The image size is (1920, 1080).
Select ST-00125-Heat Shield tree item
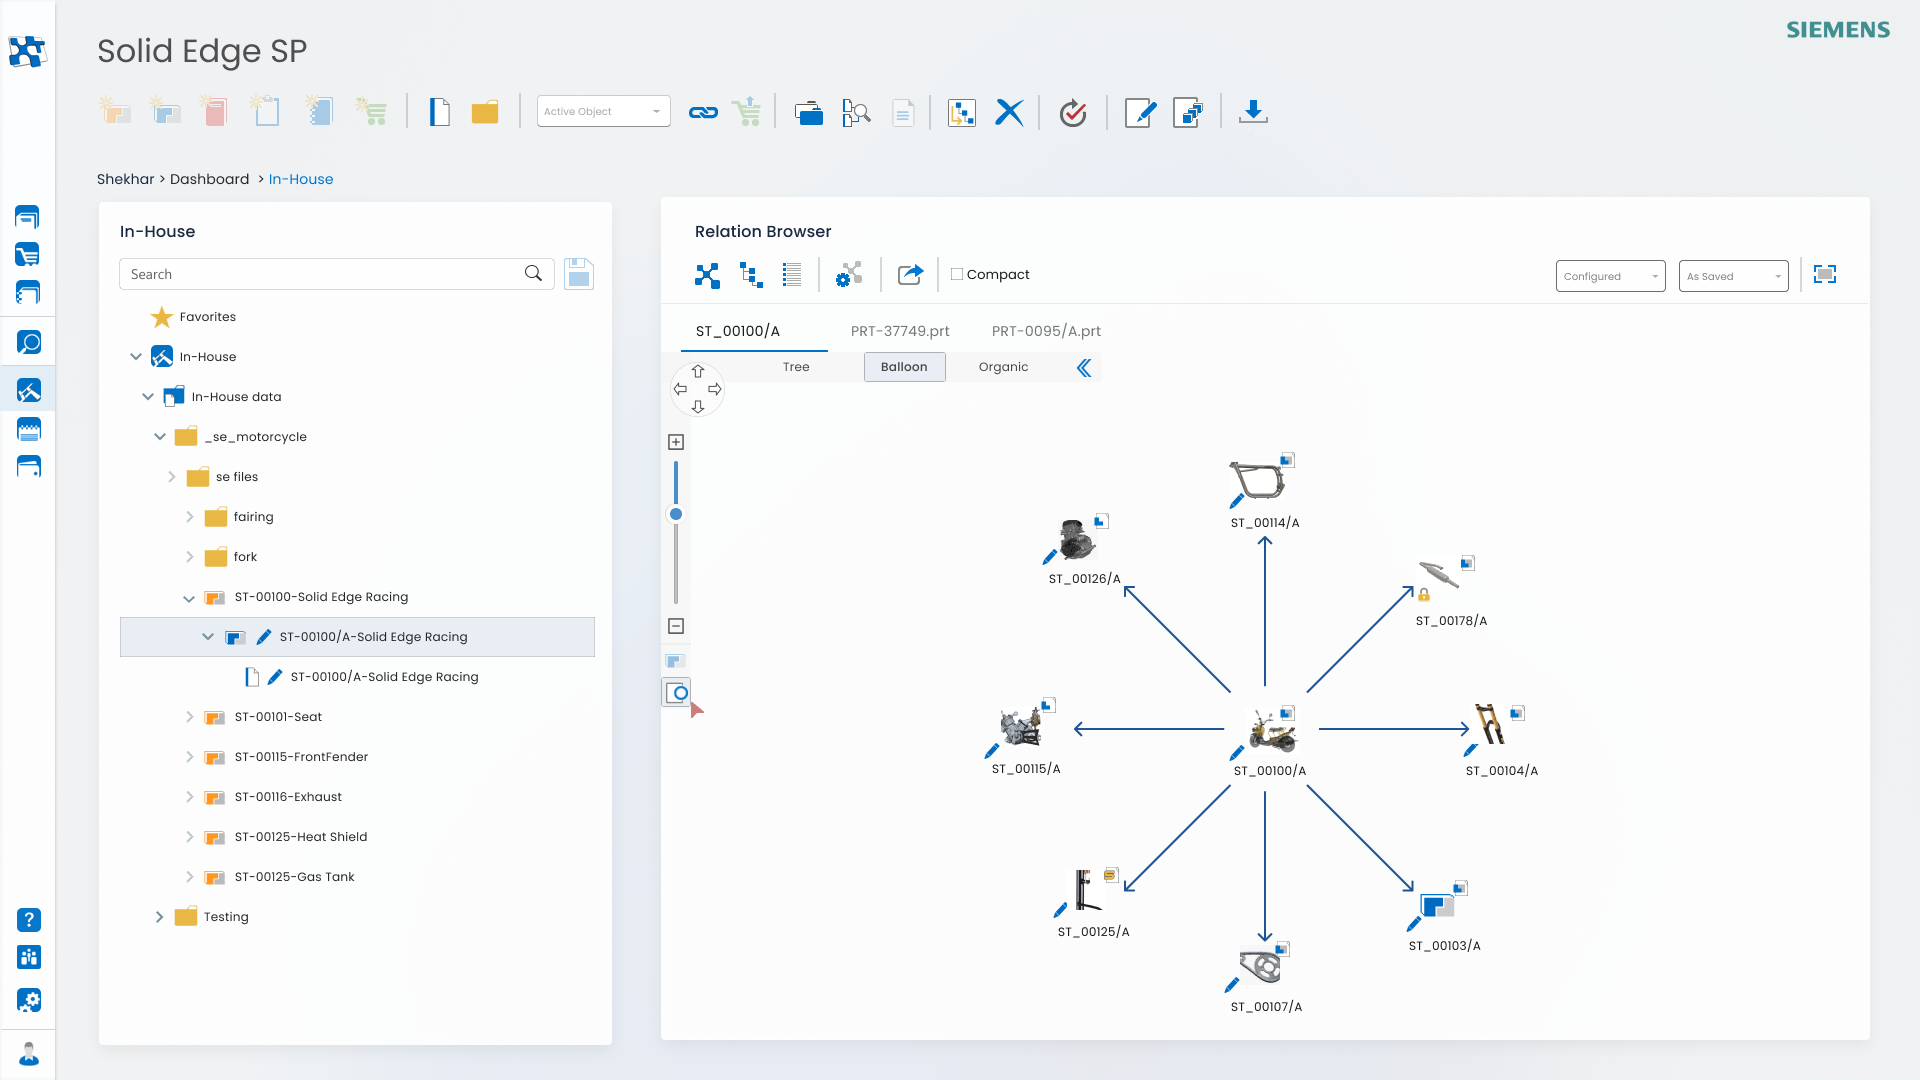click(x=301, y=837)
